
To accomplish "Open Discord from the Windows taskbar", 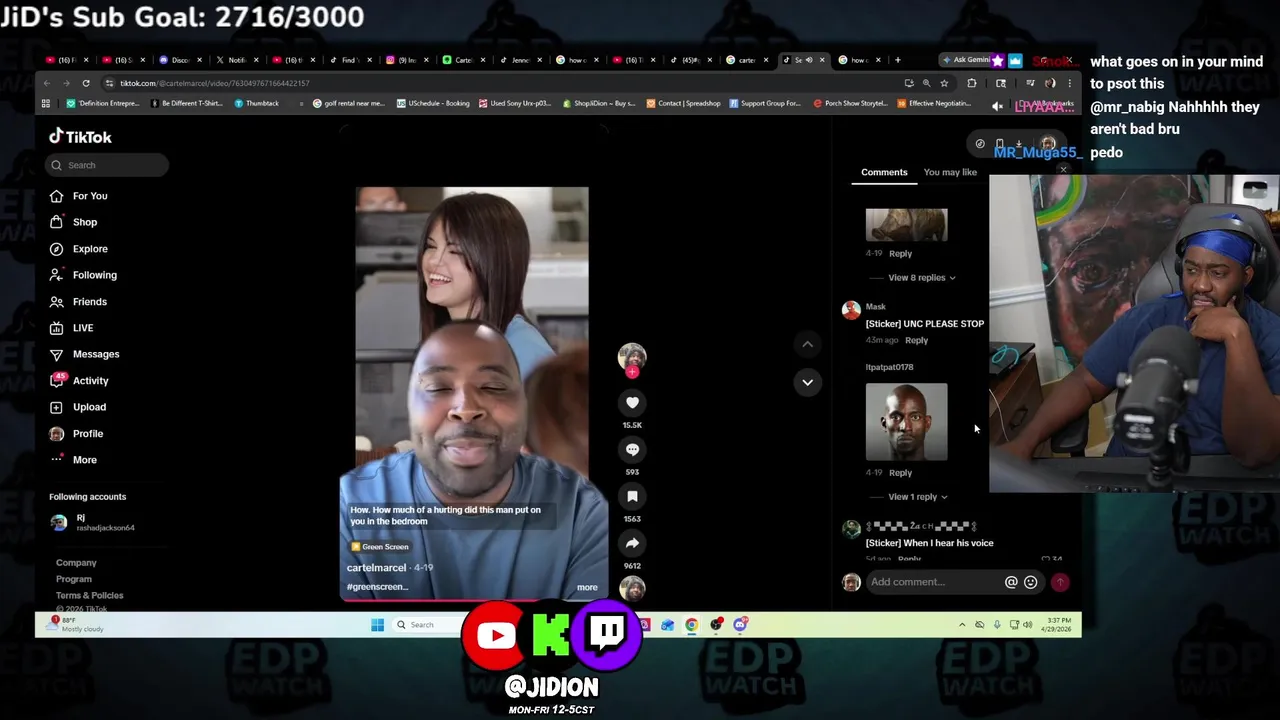I will click(x=741, y=625).
